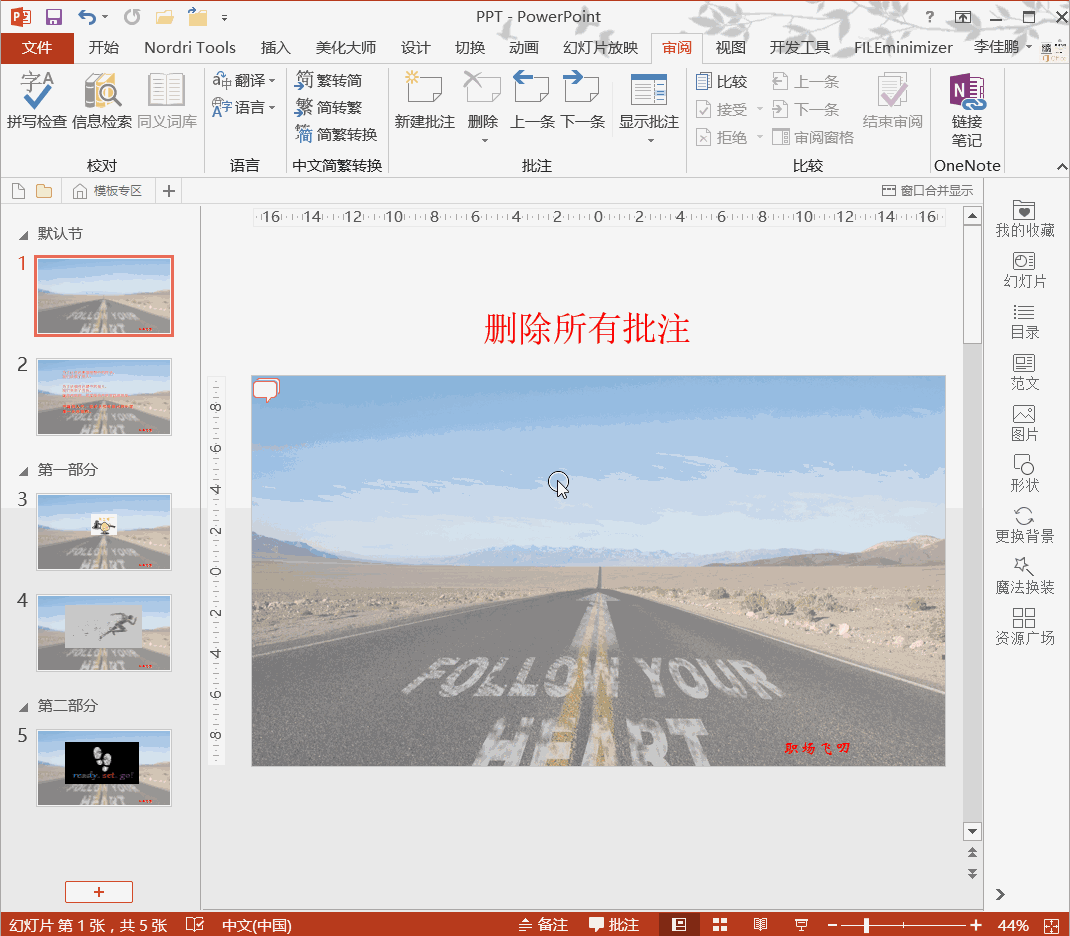Click the Redo (repeat) icon

pos(132,16)
